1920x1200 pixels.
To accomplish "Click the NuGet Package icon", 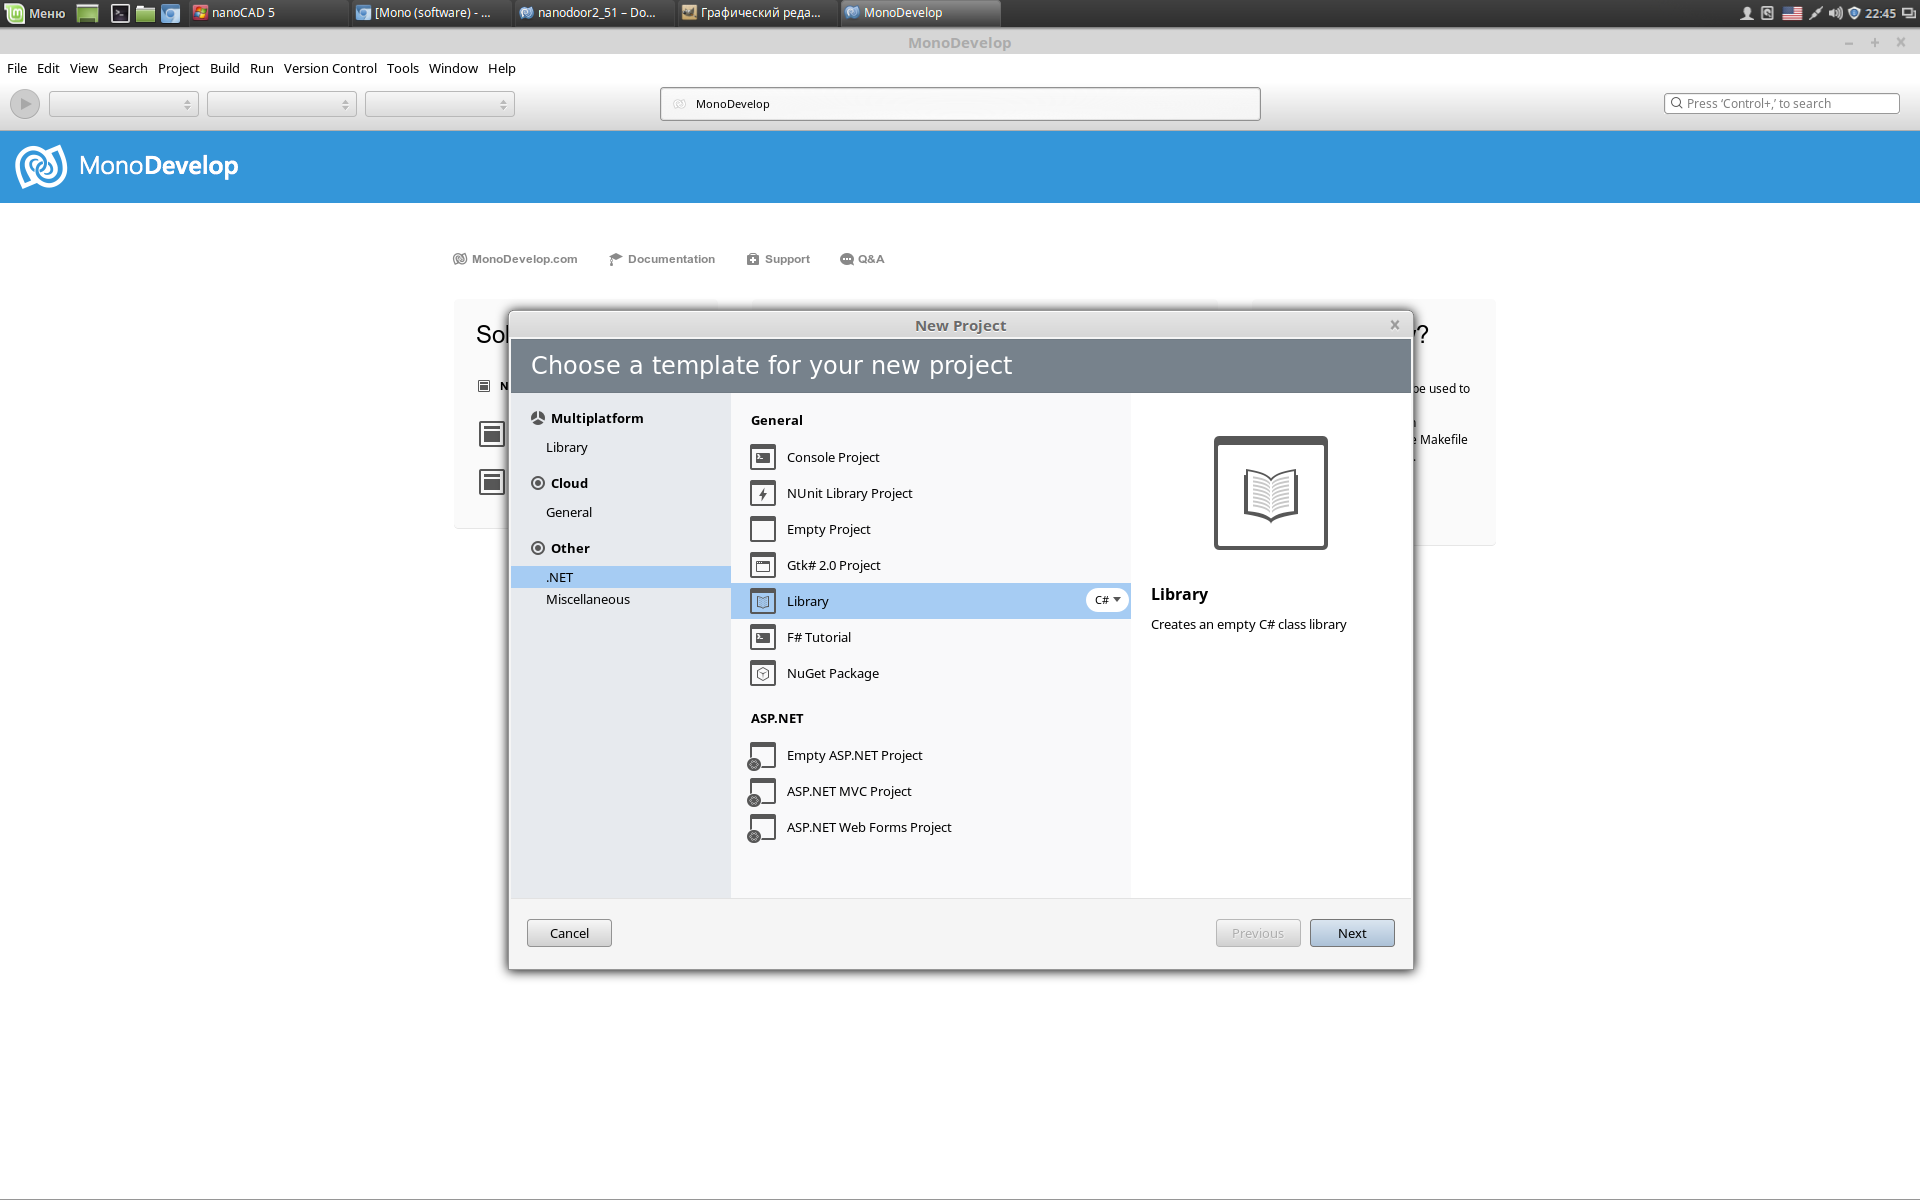I will (x=762, y=673).
